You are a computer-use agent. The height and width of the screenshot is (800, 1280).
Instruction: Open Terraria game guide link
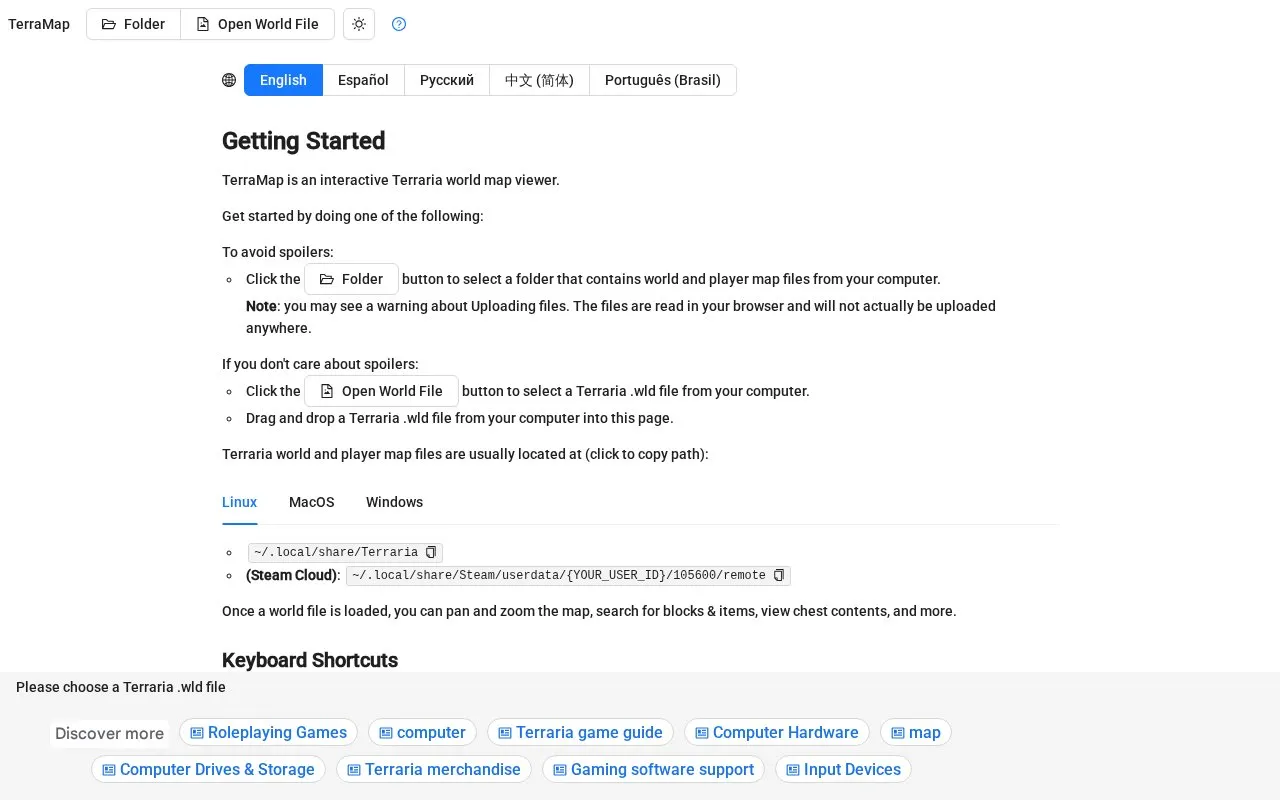[x=581, y=733]
